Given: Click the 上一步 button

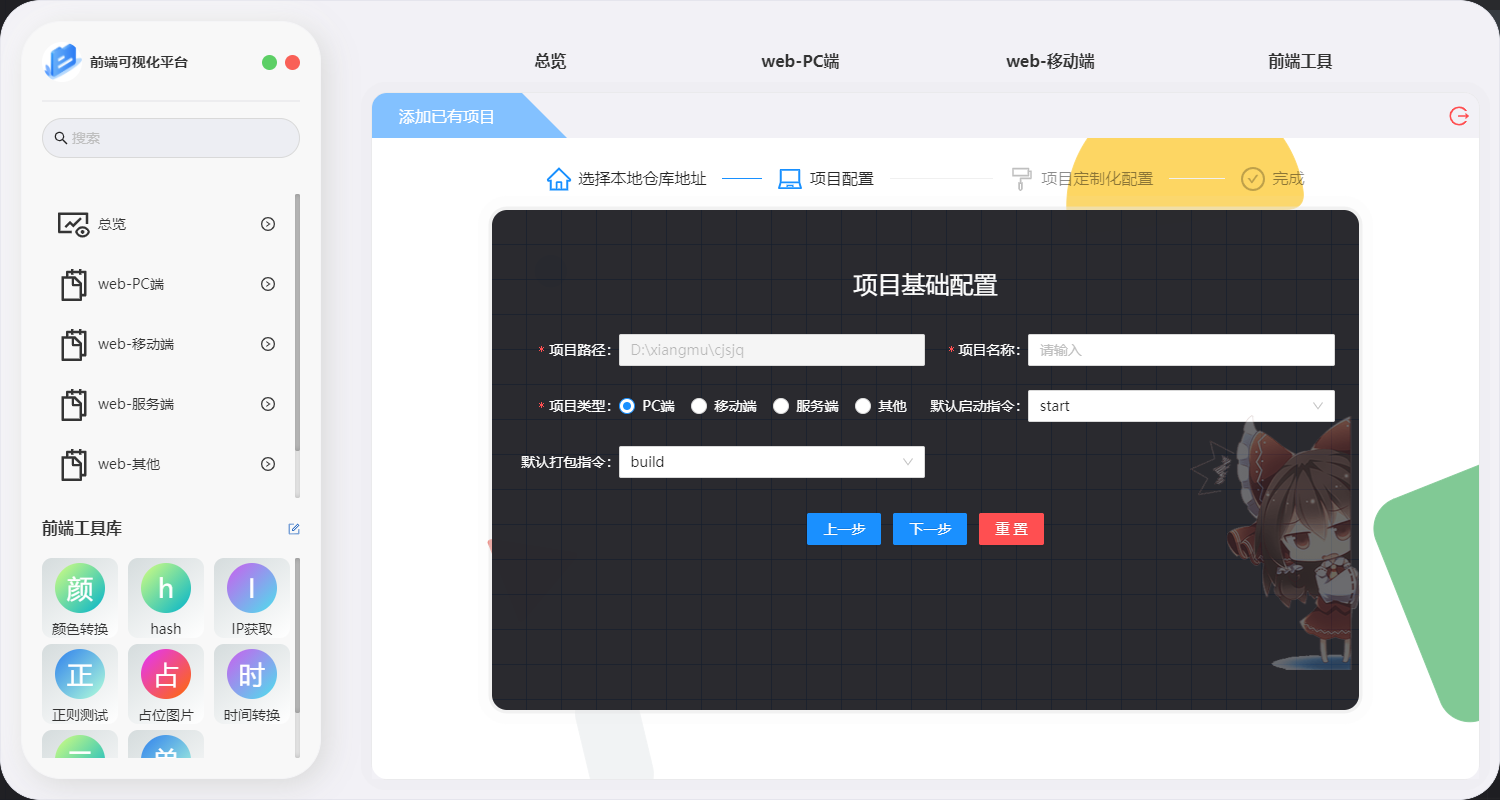Looking at the screenshot, I should tap(844, 529).
